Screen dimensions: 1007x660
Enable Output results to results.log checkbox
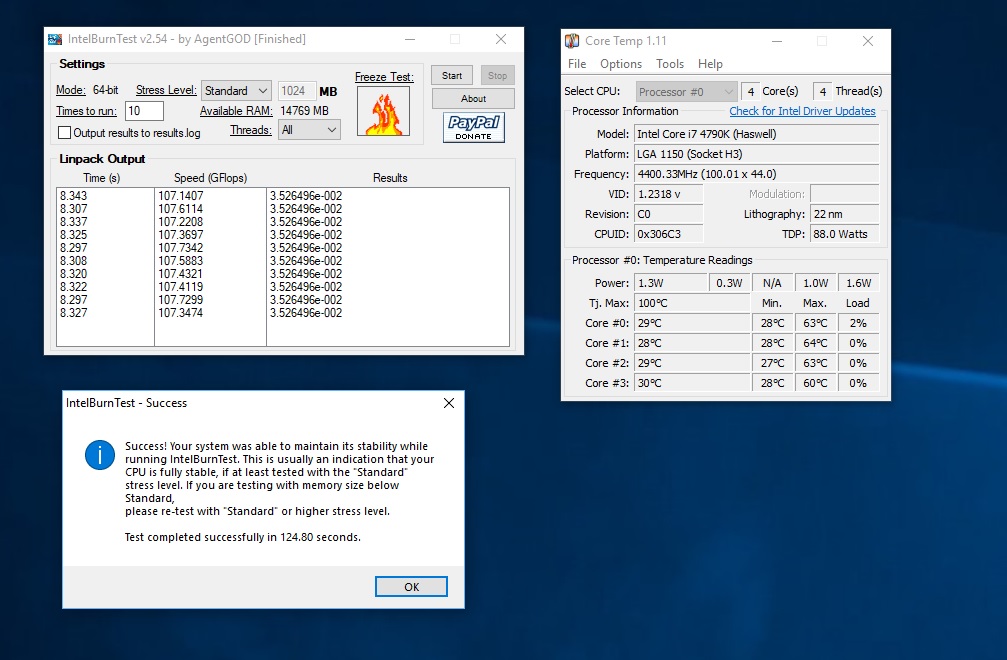[x=64, y=133]
